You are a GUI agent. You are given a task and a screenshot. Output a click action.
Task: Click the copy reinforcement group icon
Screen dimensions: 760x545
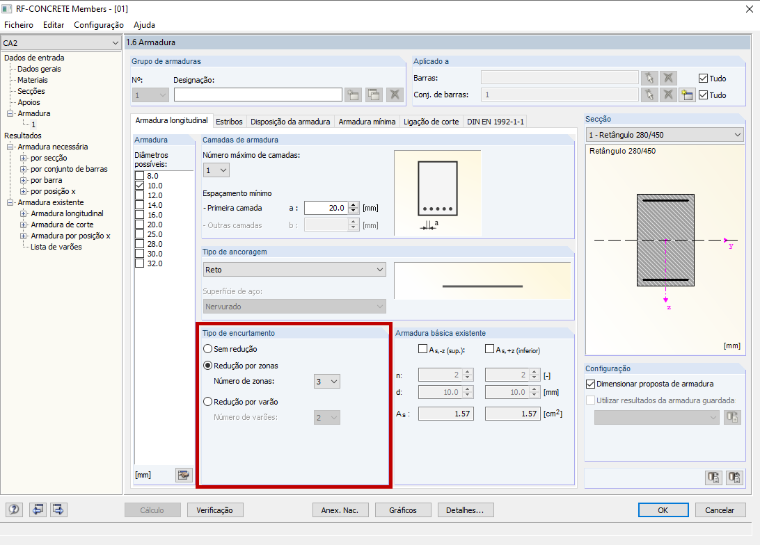[x=374, y=95]
